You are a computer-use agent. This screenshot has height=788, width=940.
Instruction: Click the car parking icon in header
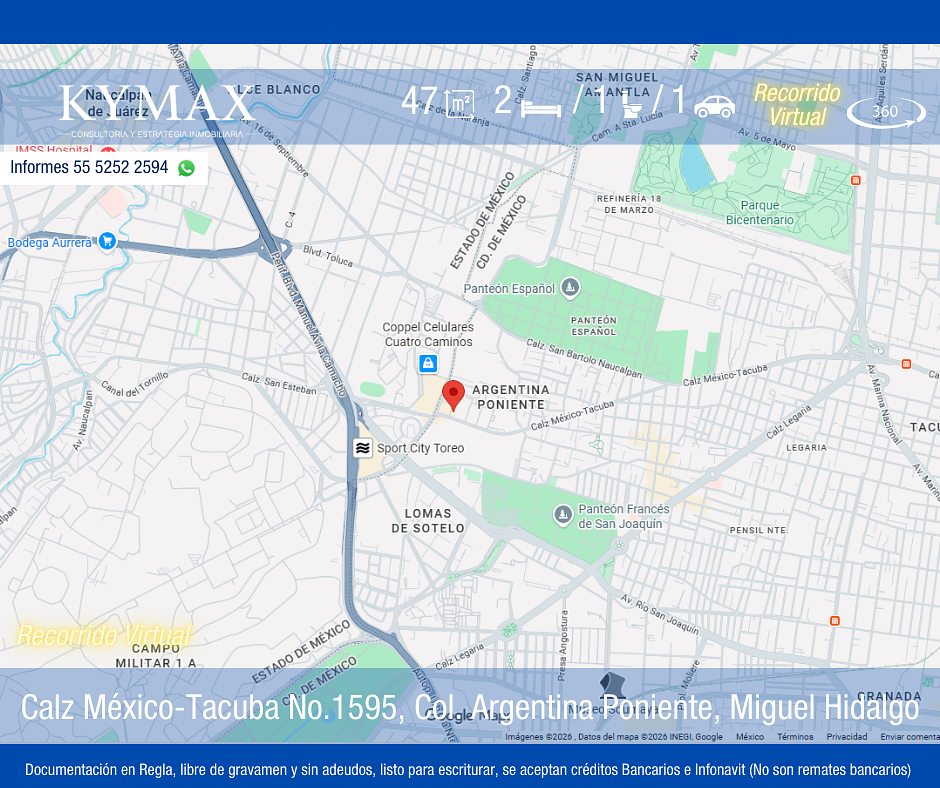(715, 106)
